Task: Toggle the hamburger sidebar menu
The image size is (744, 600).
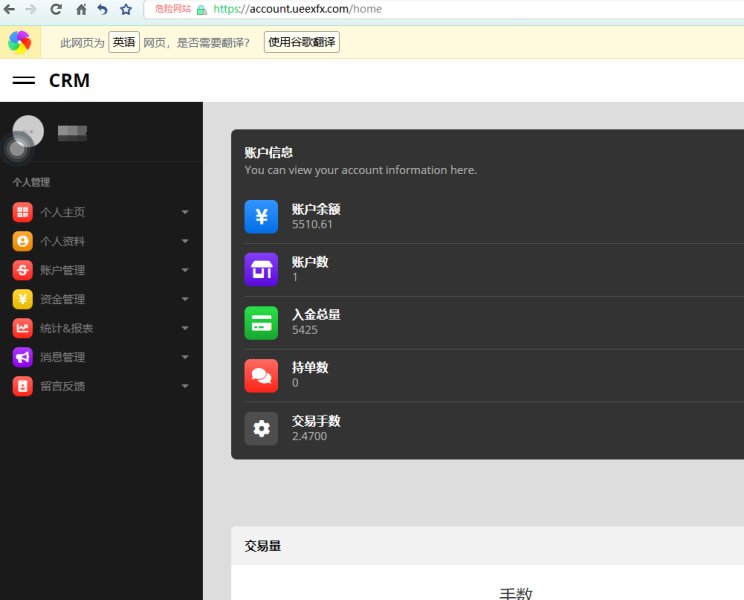Action: (x=24, y=81)
